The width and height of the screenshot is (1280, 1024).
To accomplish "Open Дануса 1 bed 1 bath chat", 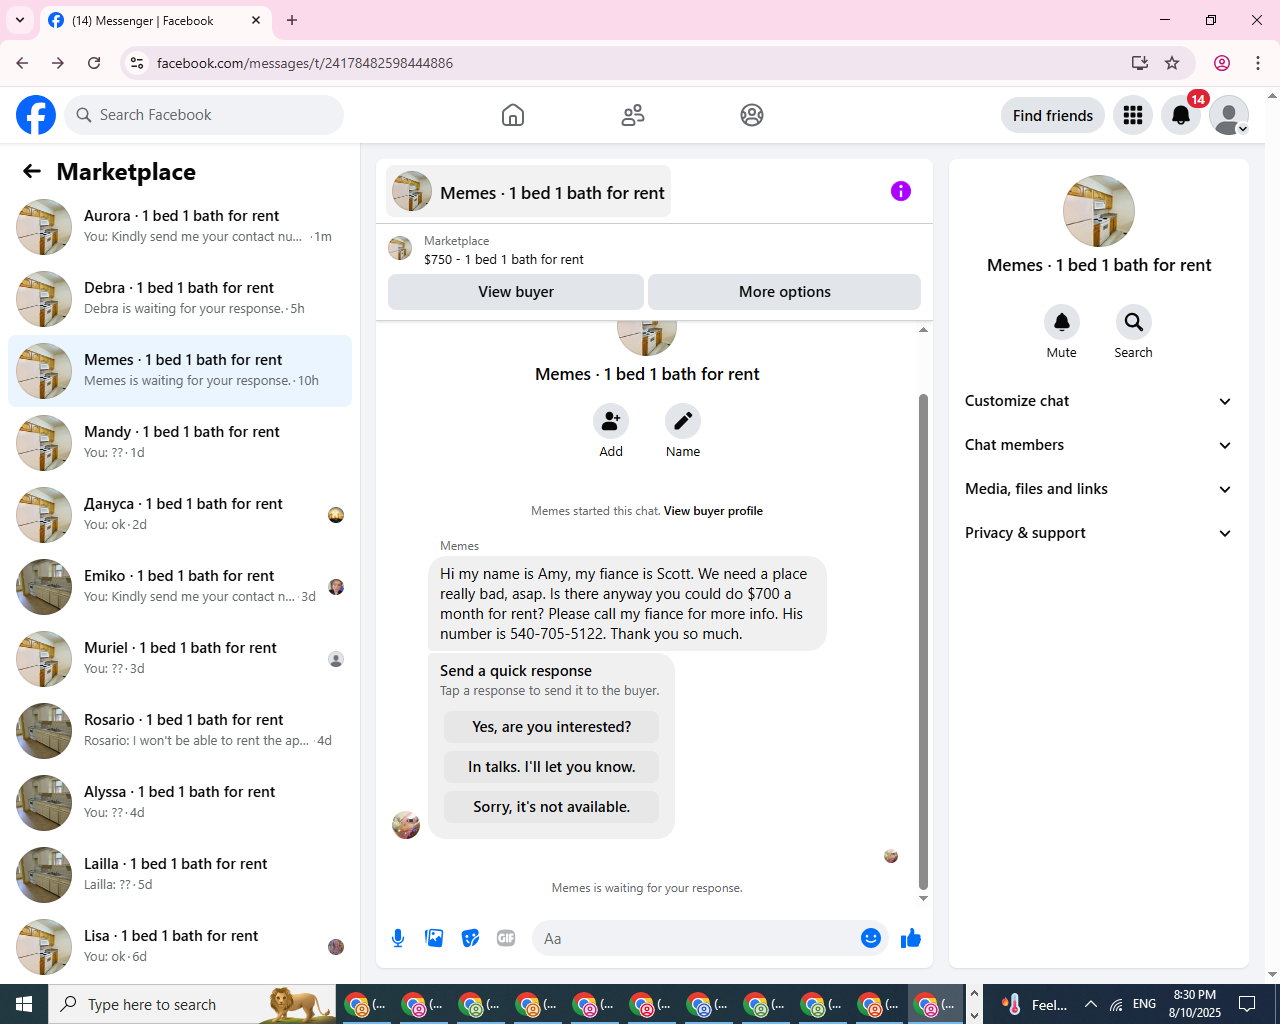I will (x=180, y=515).
